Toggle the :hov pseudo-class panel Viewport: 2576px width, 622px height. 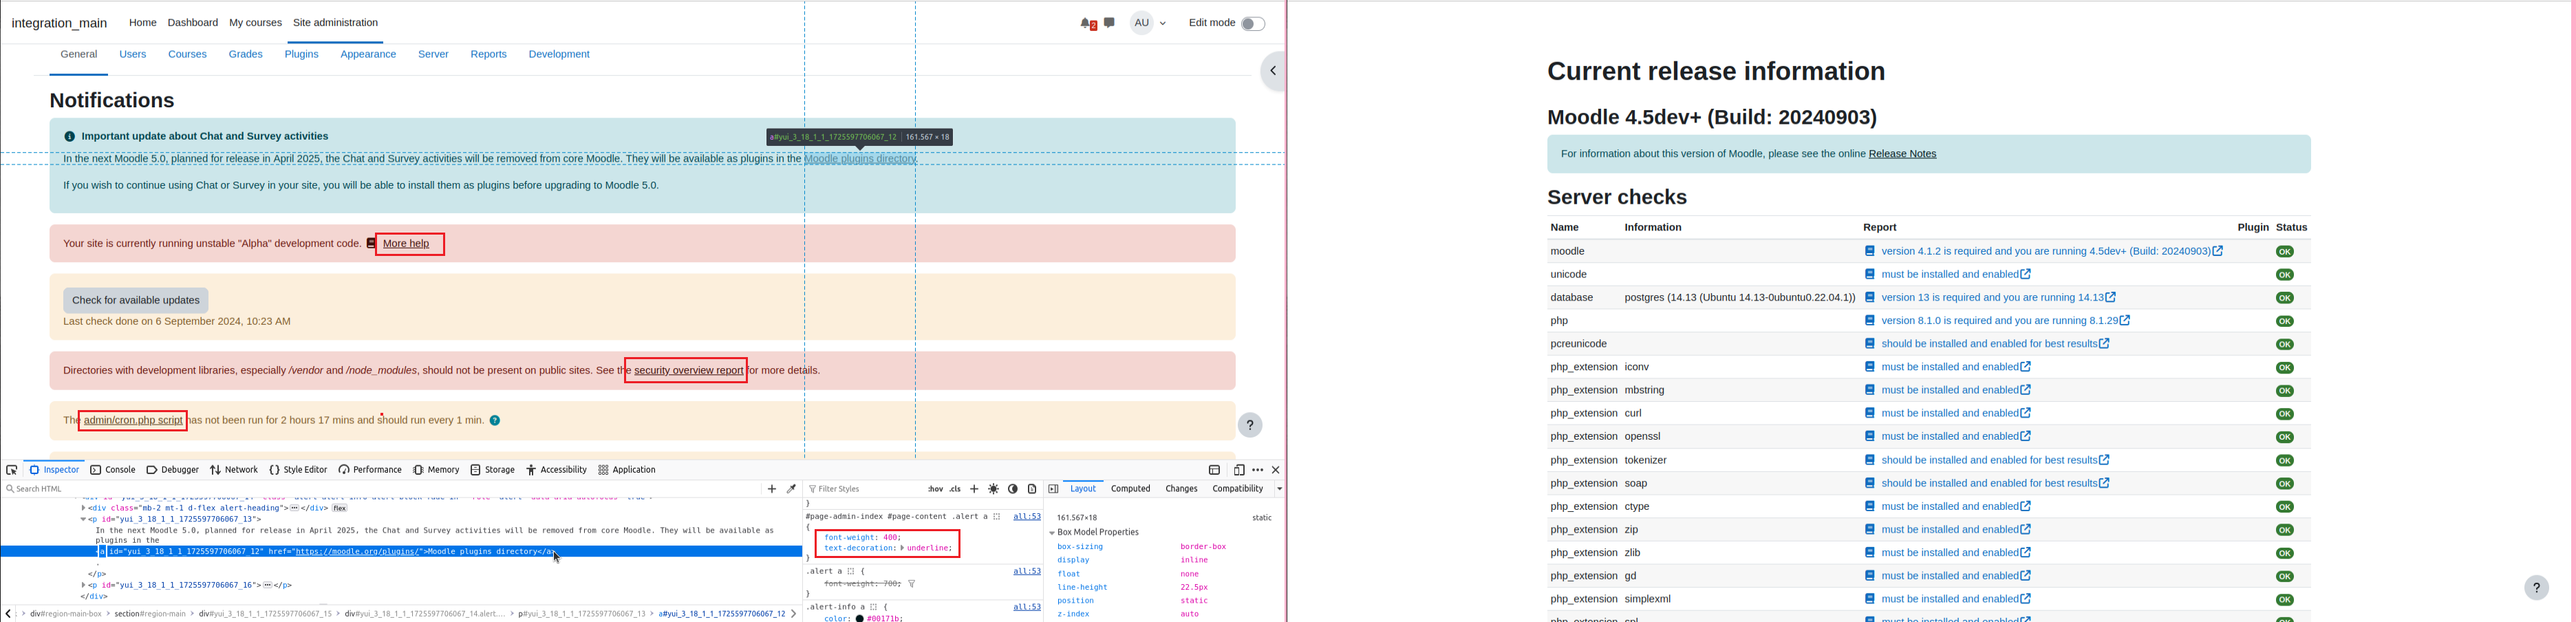[x=935, y=489]
